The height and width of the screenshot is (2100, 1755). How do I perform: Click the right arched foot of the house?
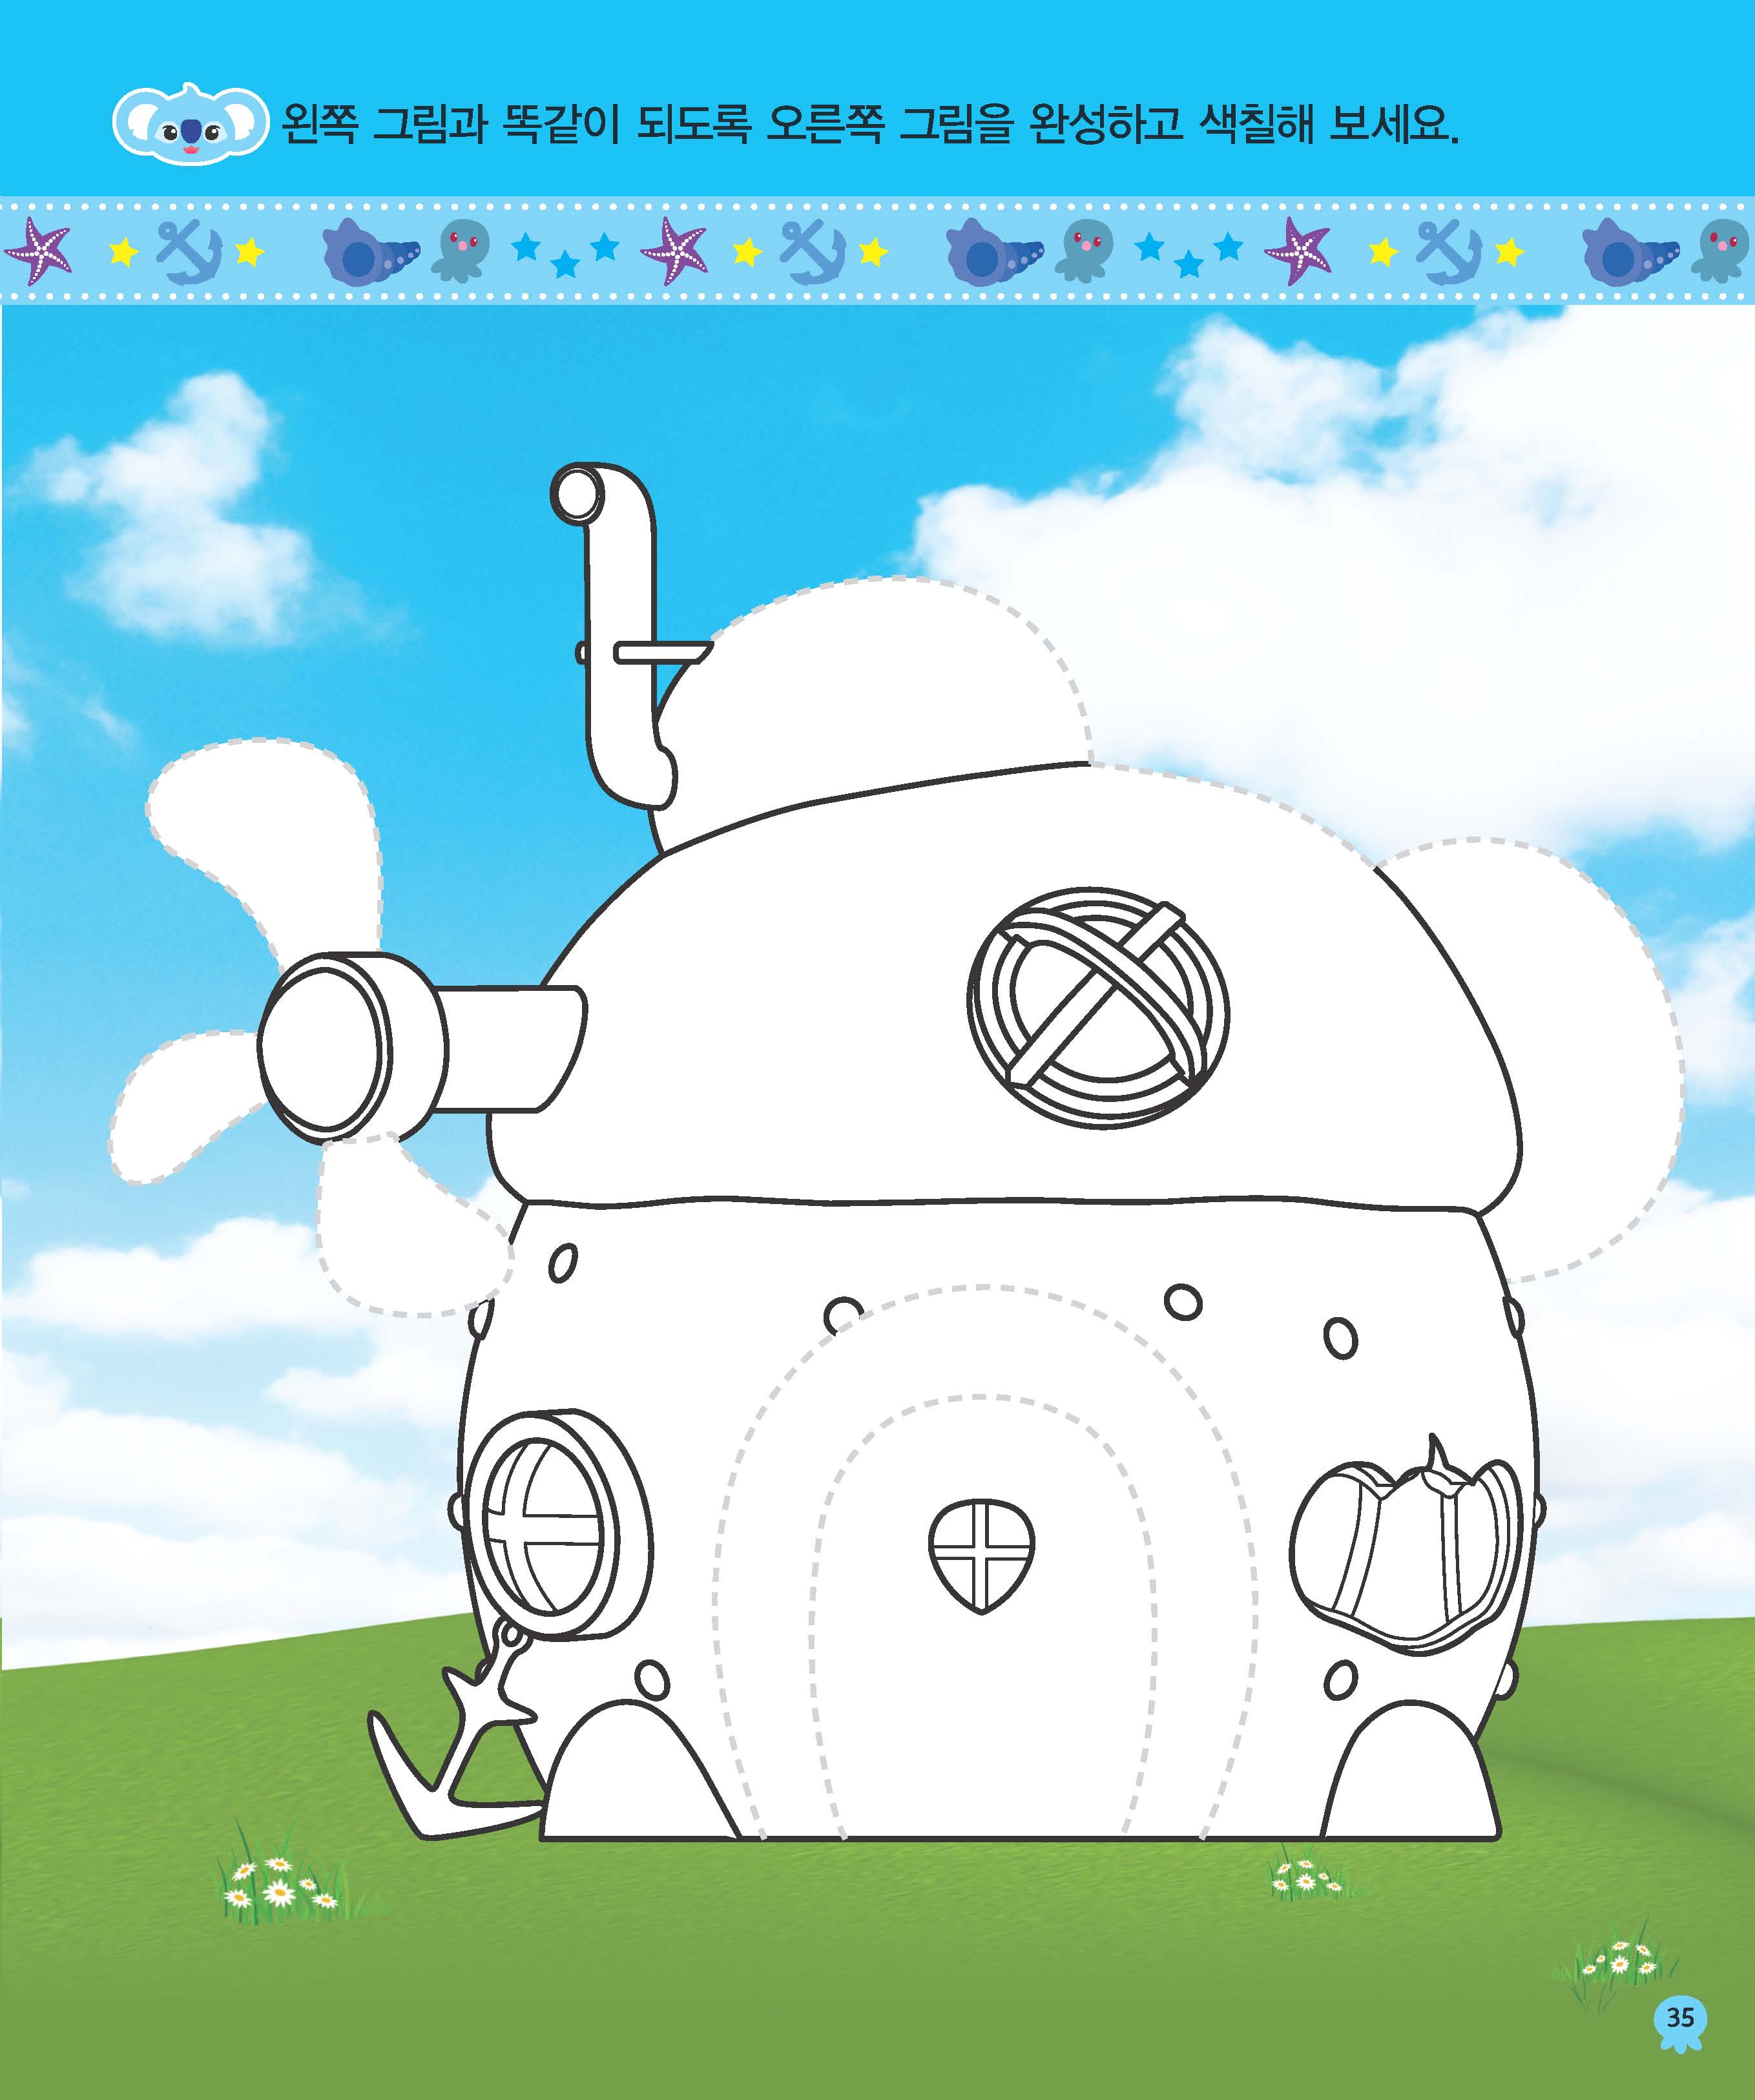[1410, 1770]
